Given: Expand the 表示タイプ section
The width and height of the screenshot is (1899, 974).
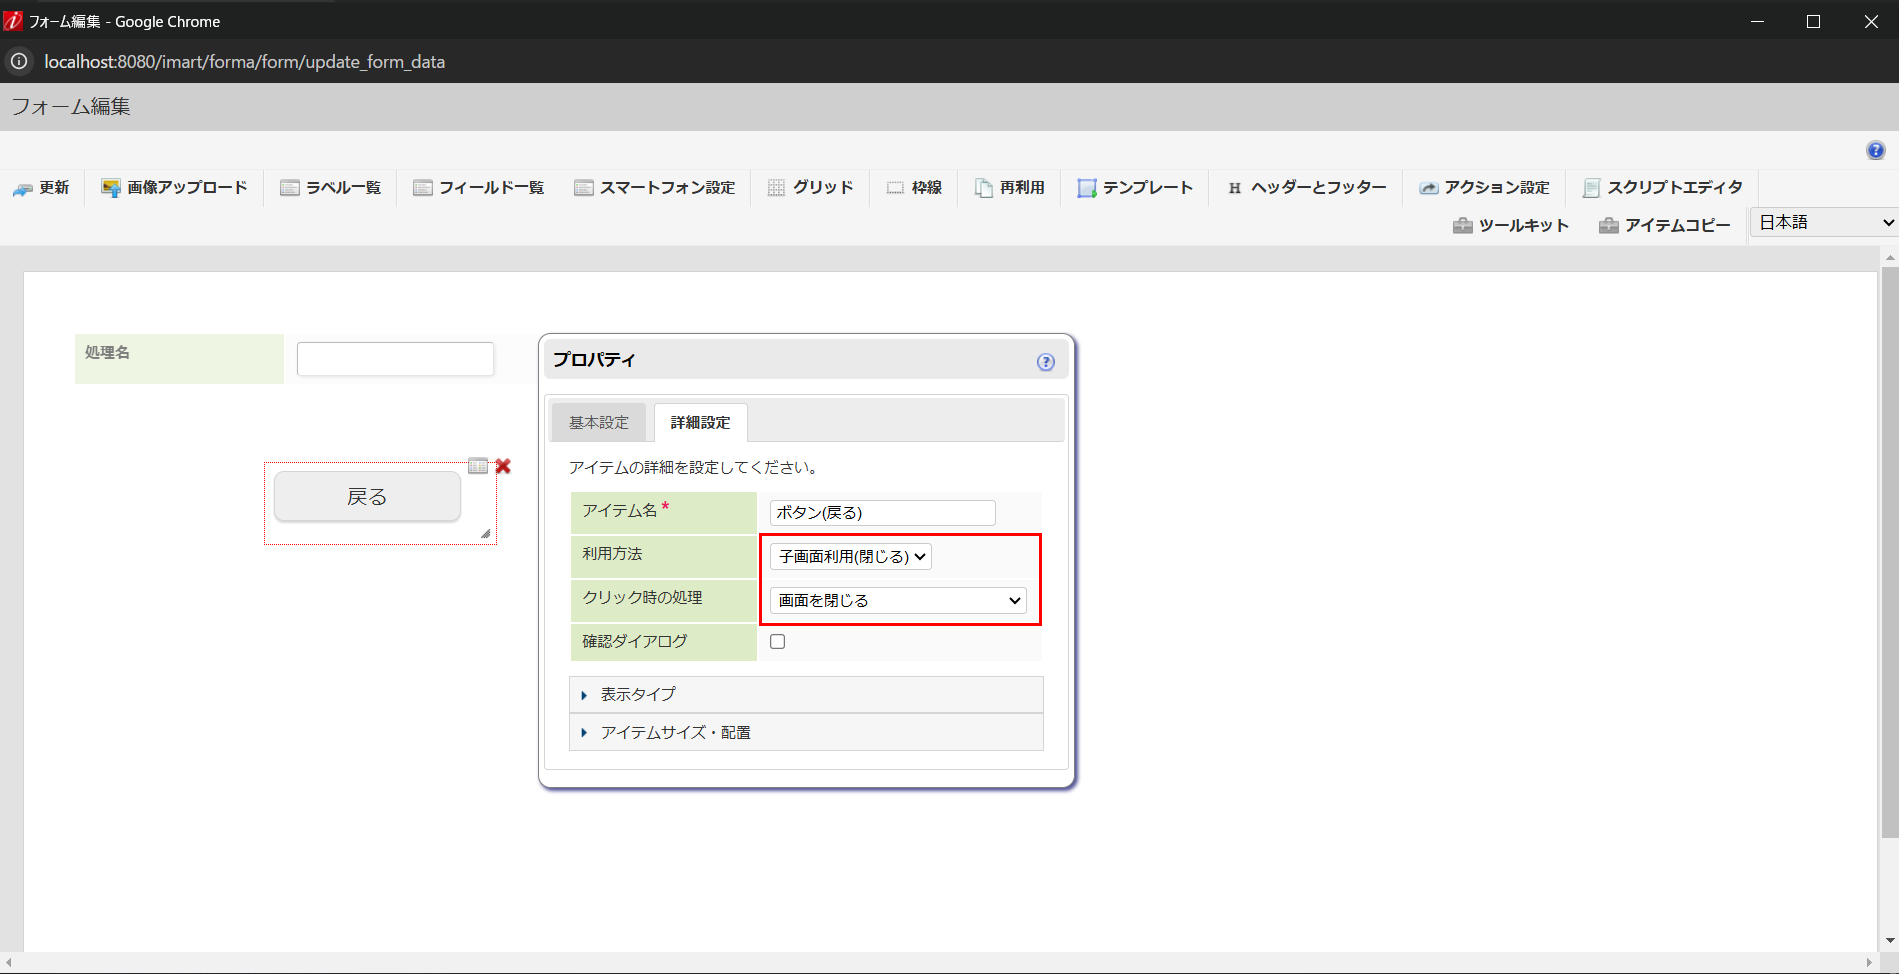Looking at the screenshot, I should 636,694.
